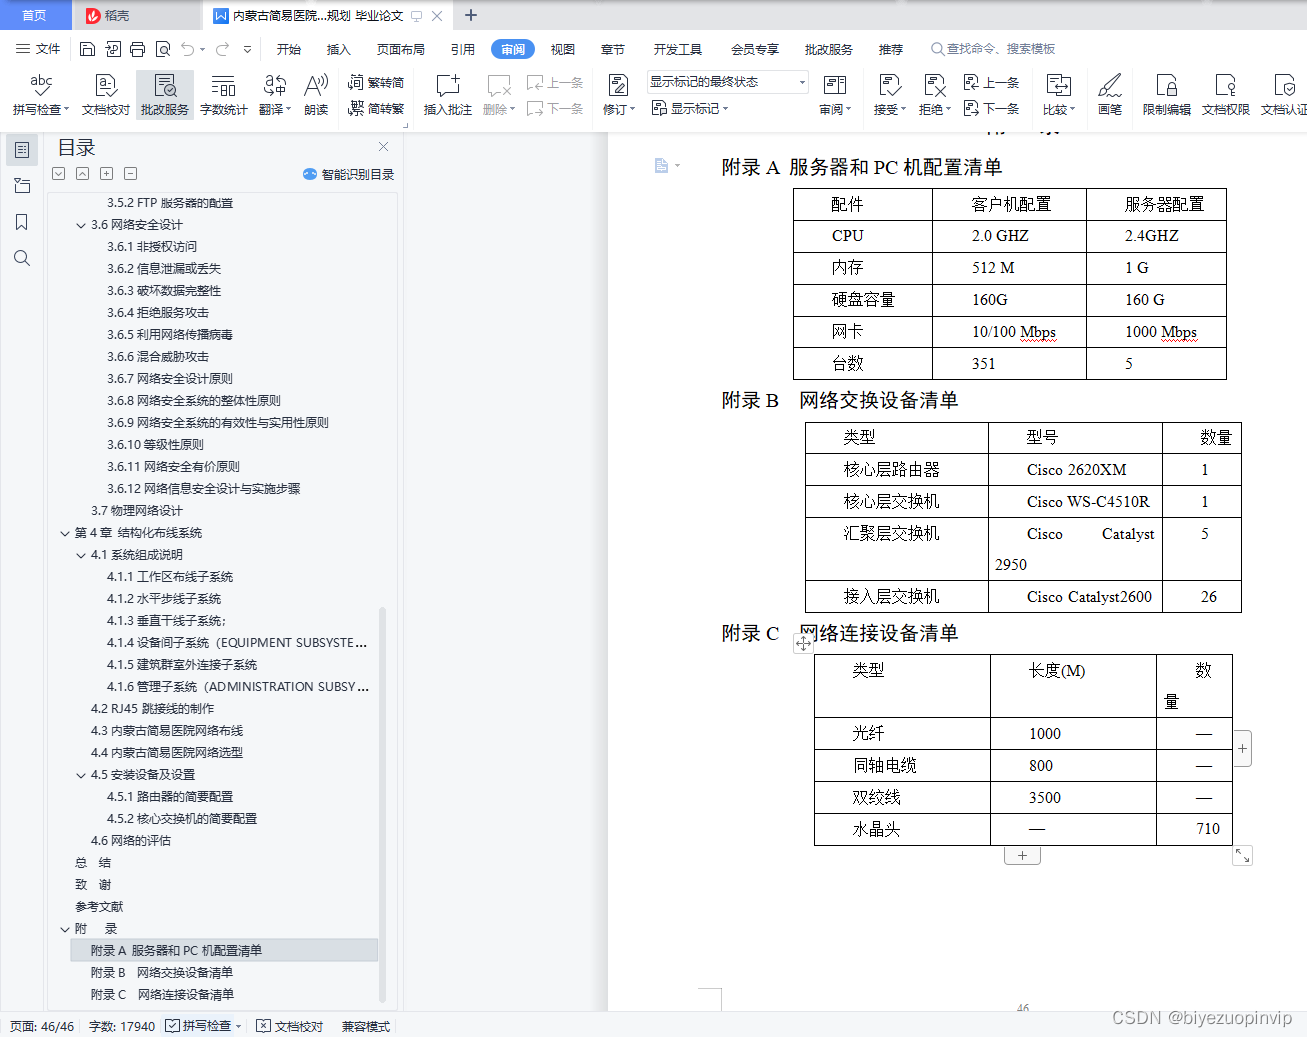Click the Cisco 2620XM table cell
Image resolution: width=1307 pixels, height=1037 pixels.
(1075, 470)
